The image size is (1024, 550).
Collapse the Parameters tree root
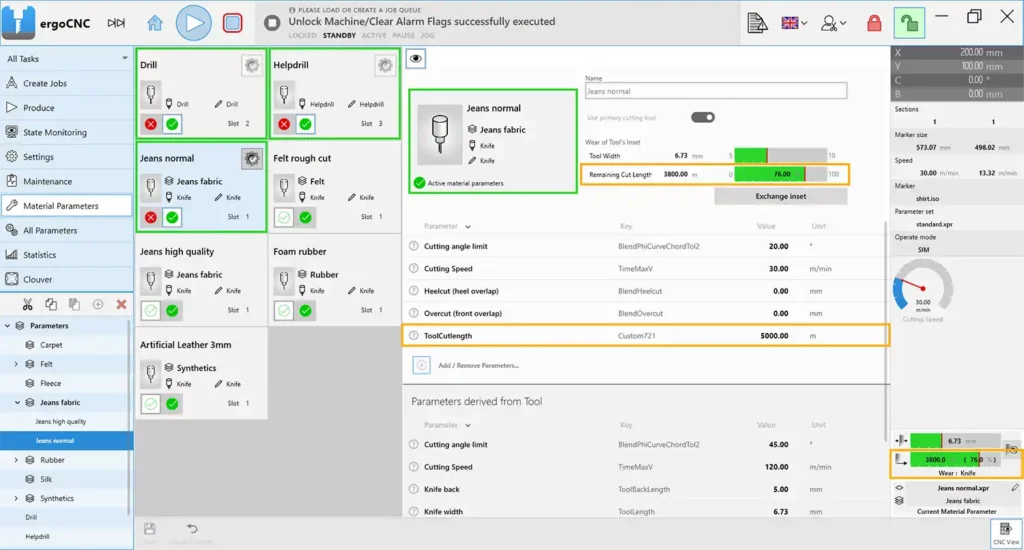pyautogui.click(x=8, y=325)
